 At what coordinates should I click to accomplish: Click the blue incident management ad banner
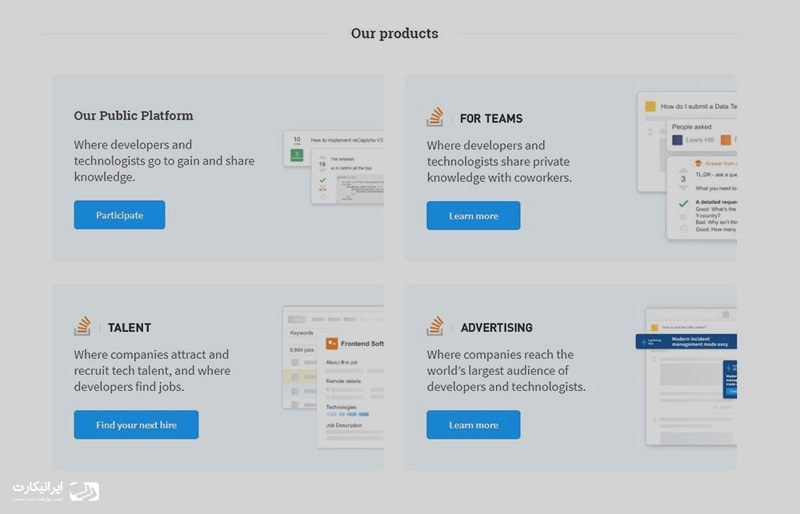point(686,341)
